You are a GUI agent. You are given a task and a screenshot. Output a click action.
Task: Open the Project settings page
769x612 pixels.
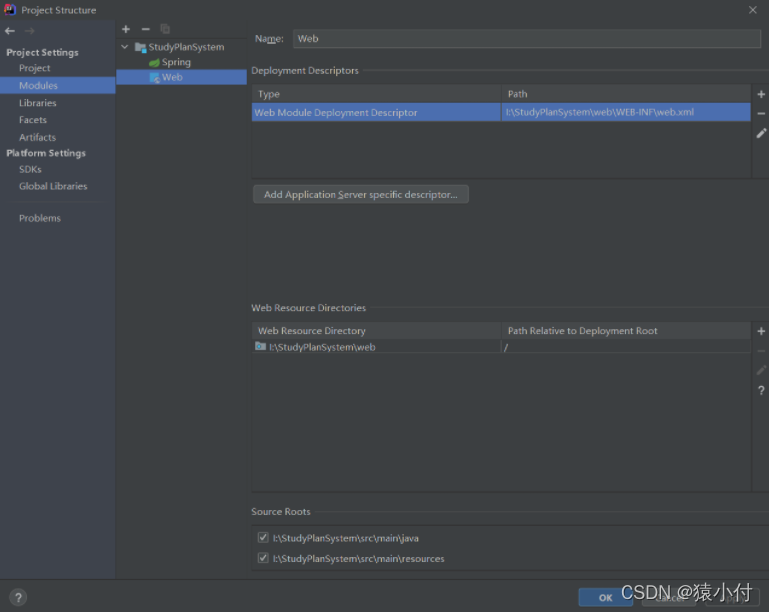[35, 68]
